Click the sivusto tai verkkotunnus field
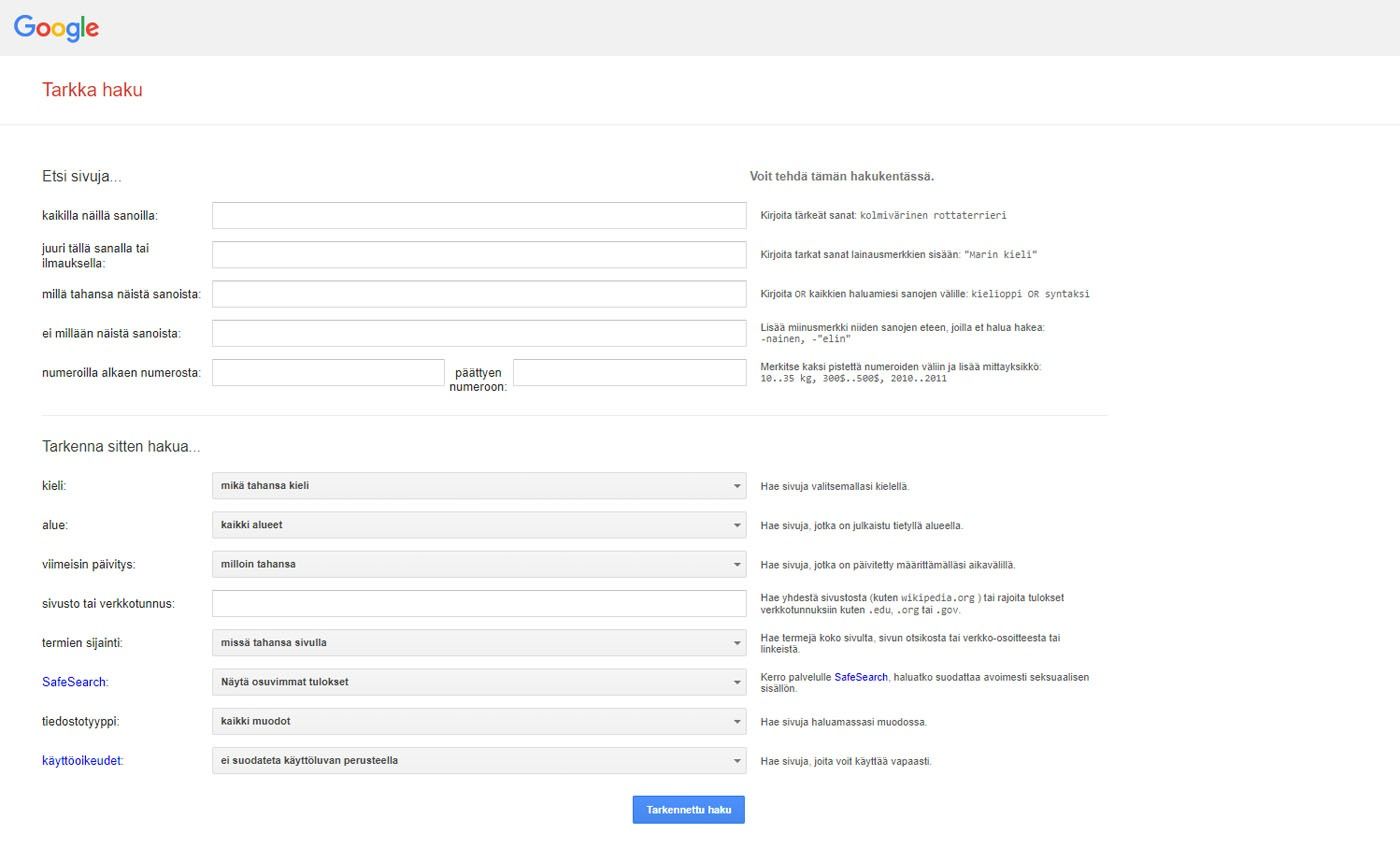Screen dimensions: 1400x848 (x=478, y=603)
